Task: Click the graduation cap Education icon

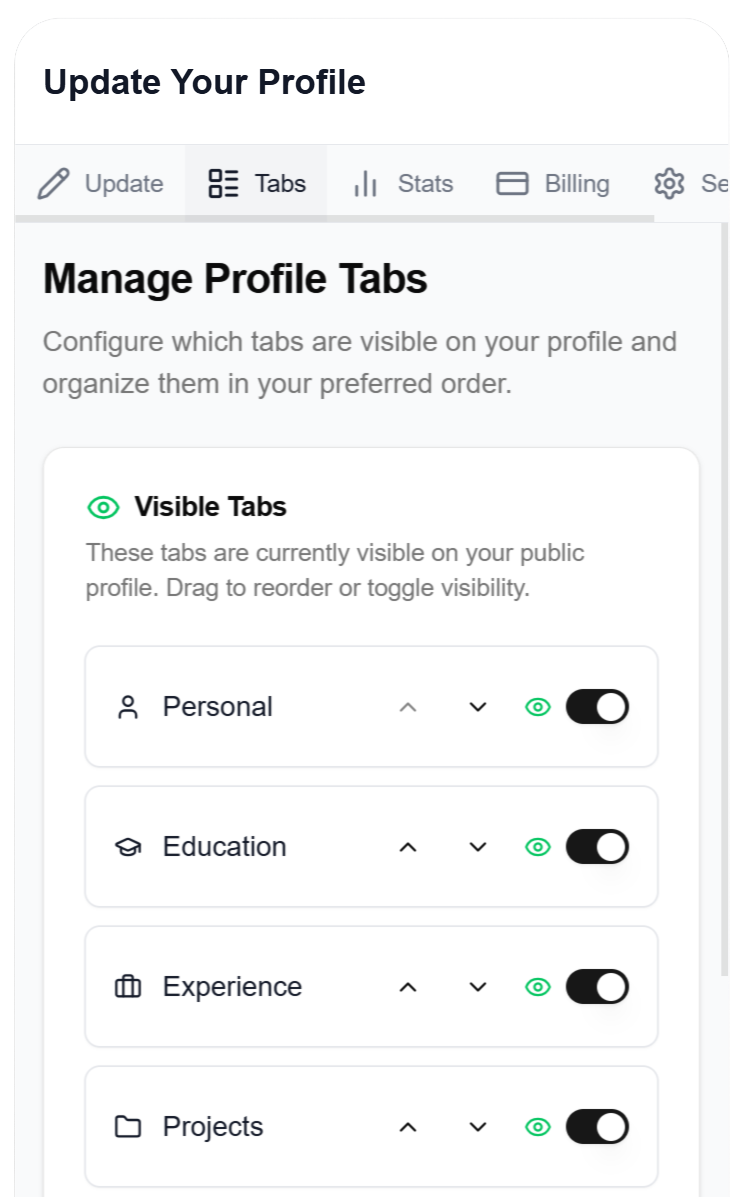Action: coord(128,847)
